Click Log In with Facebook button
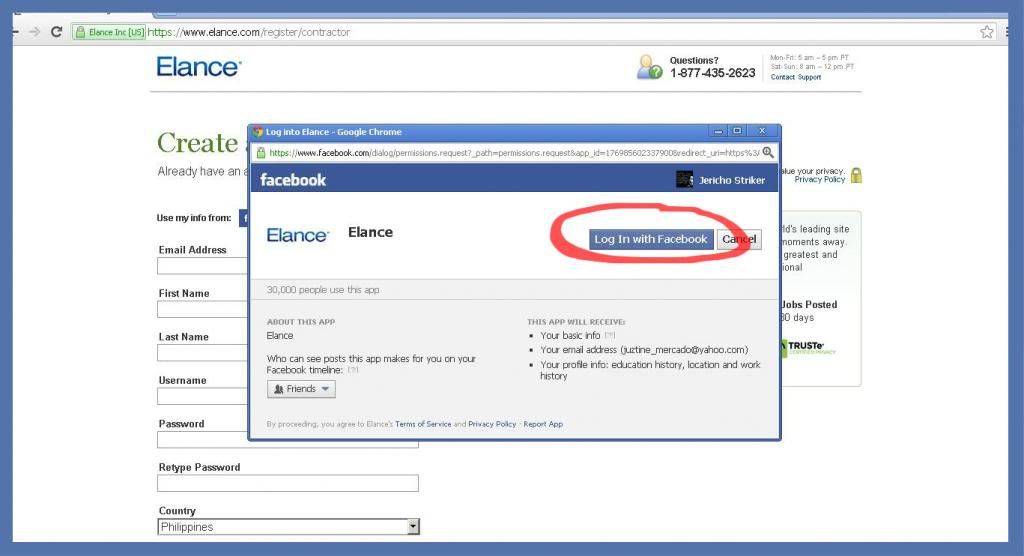1024x556 pixels. (x=650, y=239)
